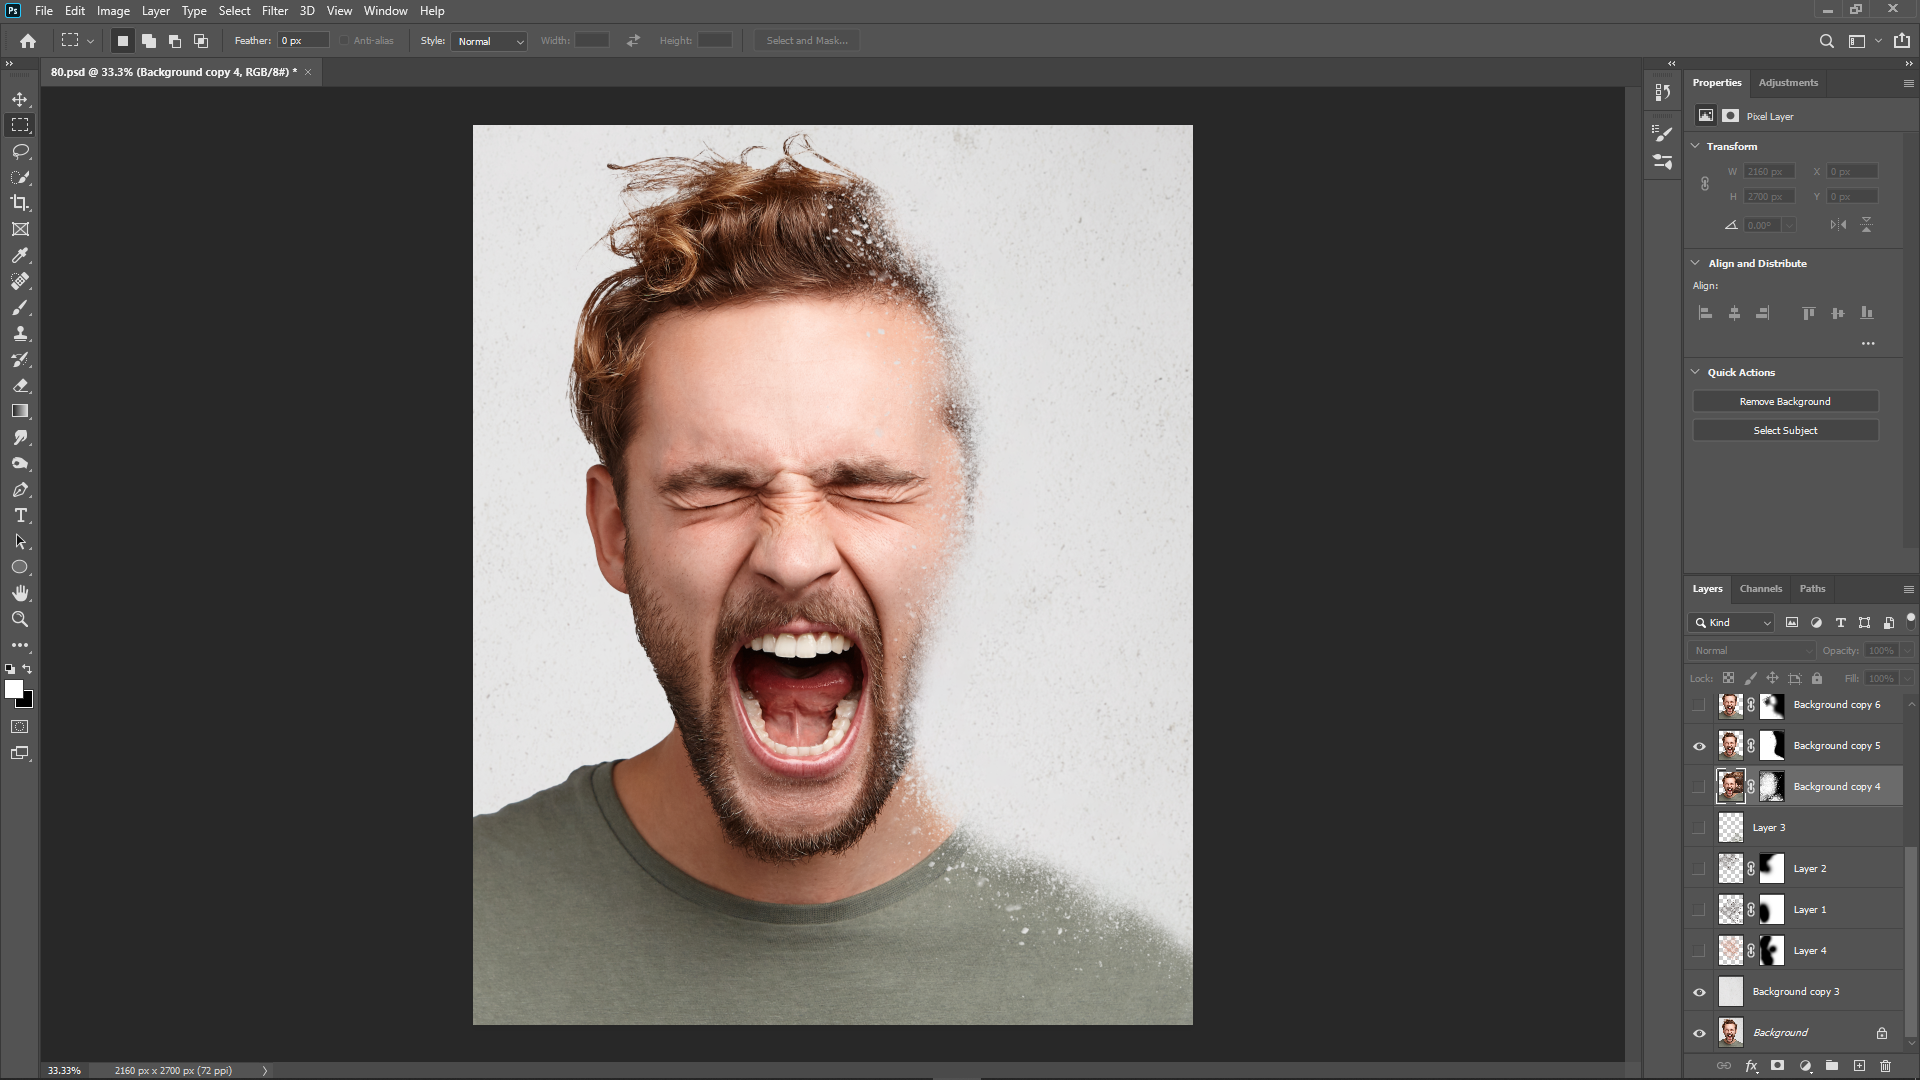Viewport: 1920px width, 1080px height.
Task: Open the layer style fx menu
Action: point(1751,1066)
